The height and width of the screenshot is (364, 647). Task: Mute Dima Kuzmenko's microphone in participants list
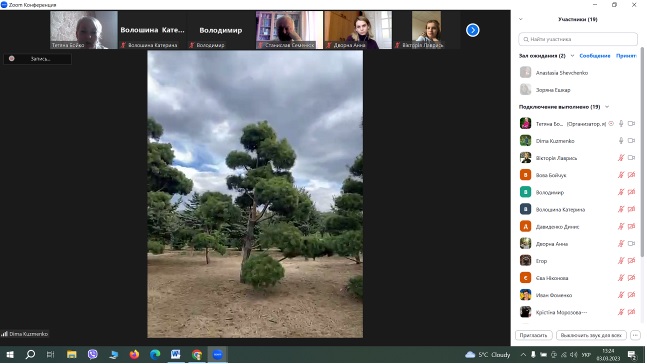(621, 141)
